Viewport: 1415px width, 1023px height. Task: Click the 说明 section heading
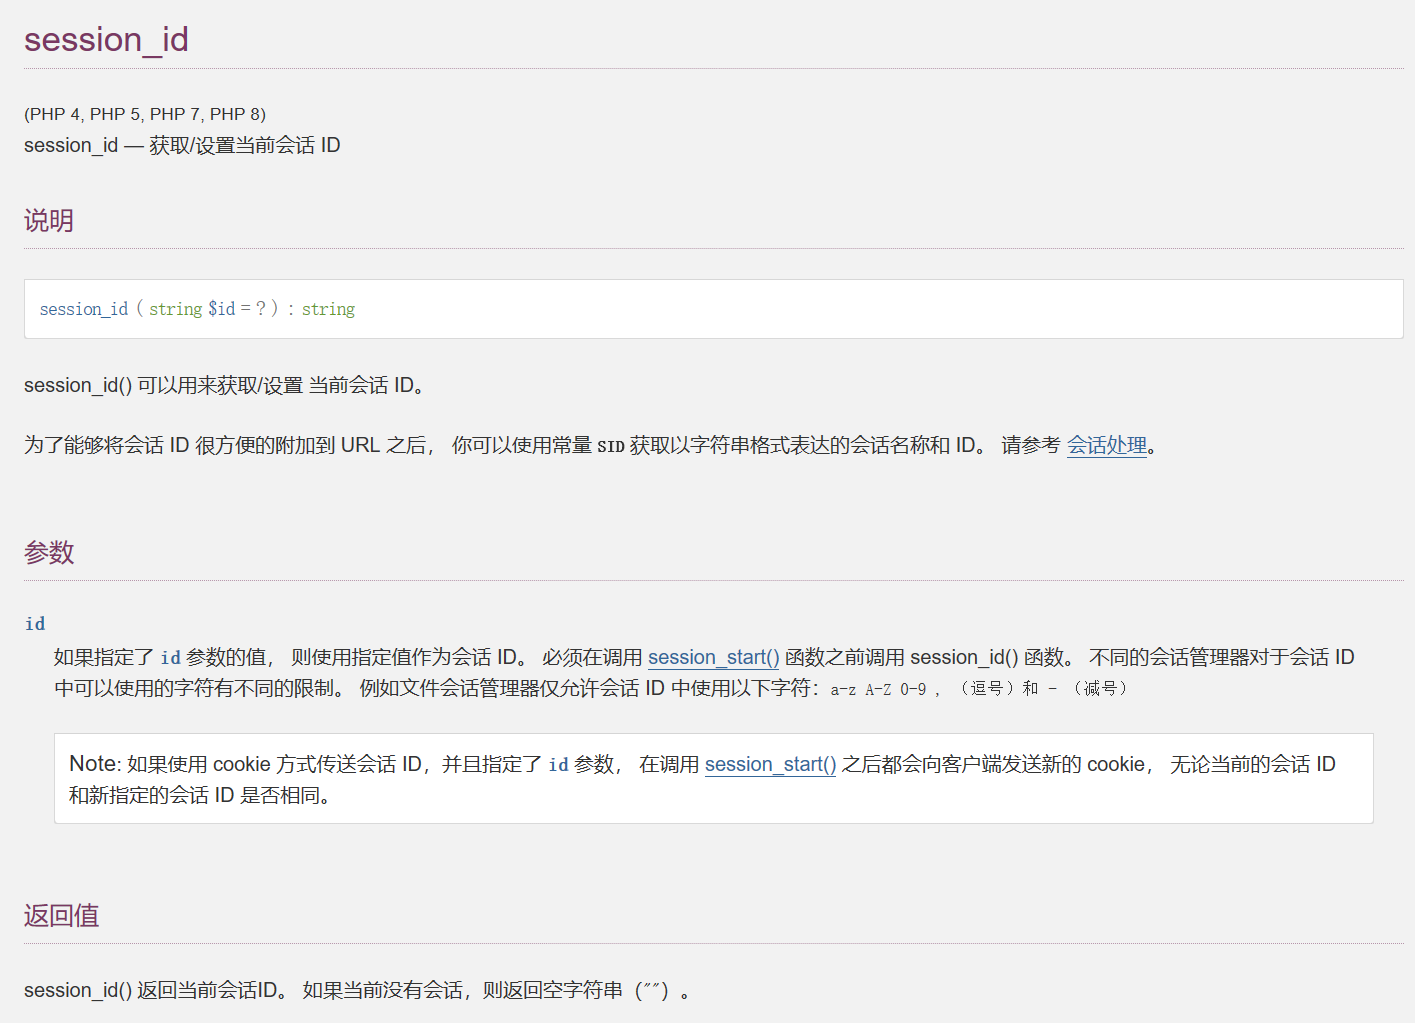(x=49, y=220)
